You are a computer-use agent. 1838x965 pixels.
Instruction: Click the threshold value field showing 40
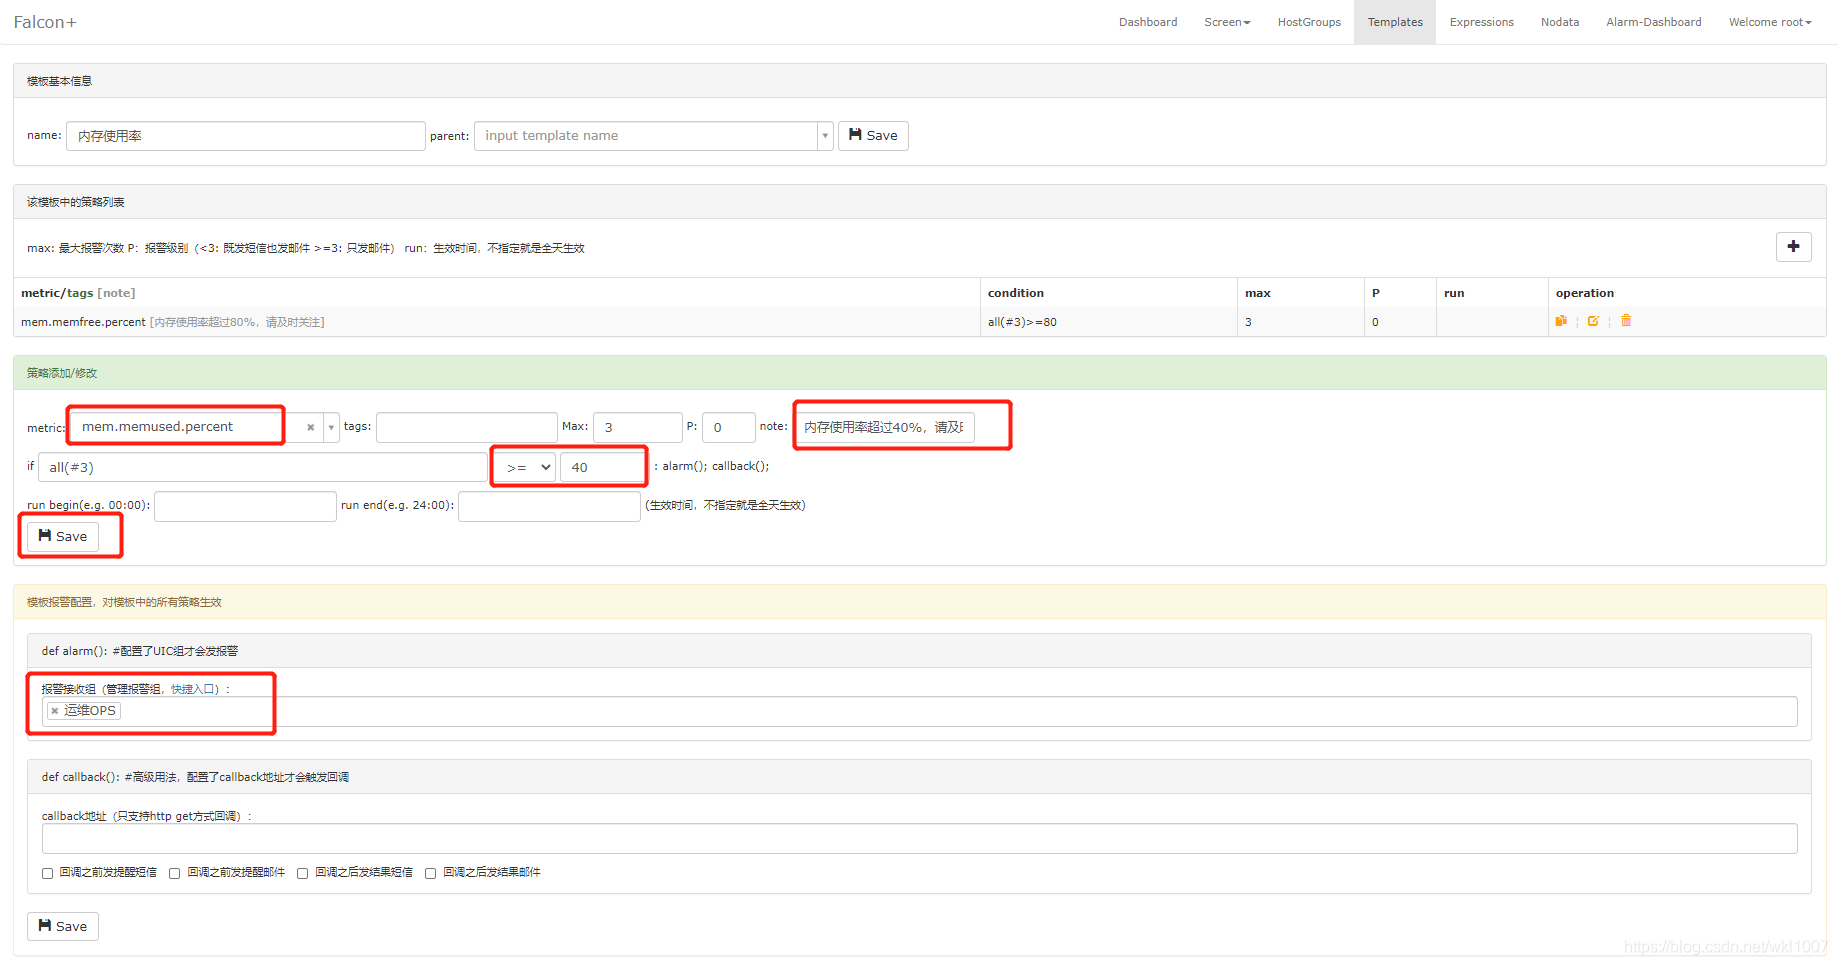[603, 467]
